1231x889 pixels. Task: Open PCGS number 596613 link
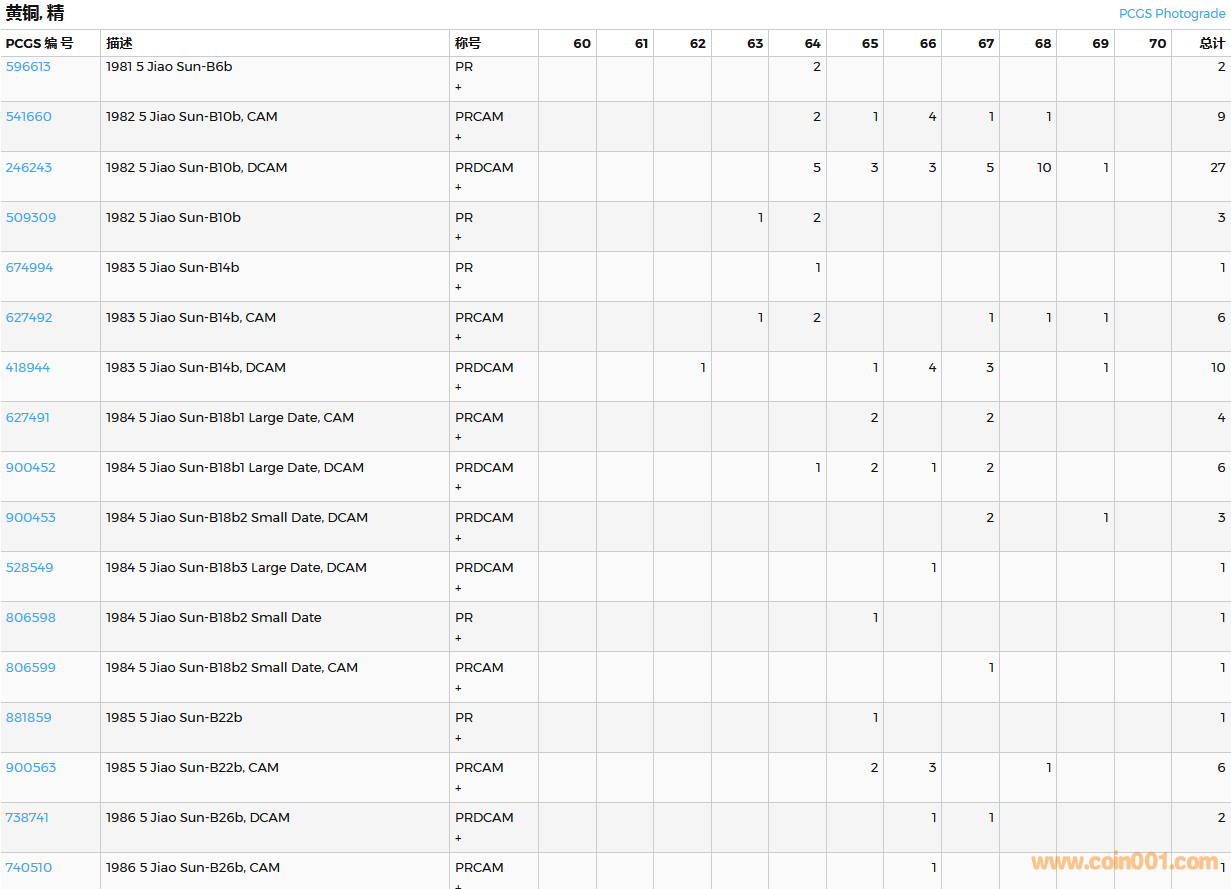[x=28, y=67]
